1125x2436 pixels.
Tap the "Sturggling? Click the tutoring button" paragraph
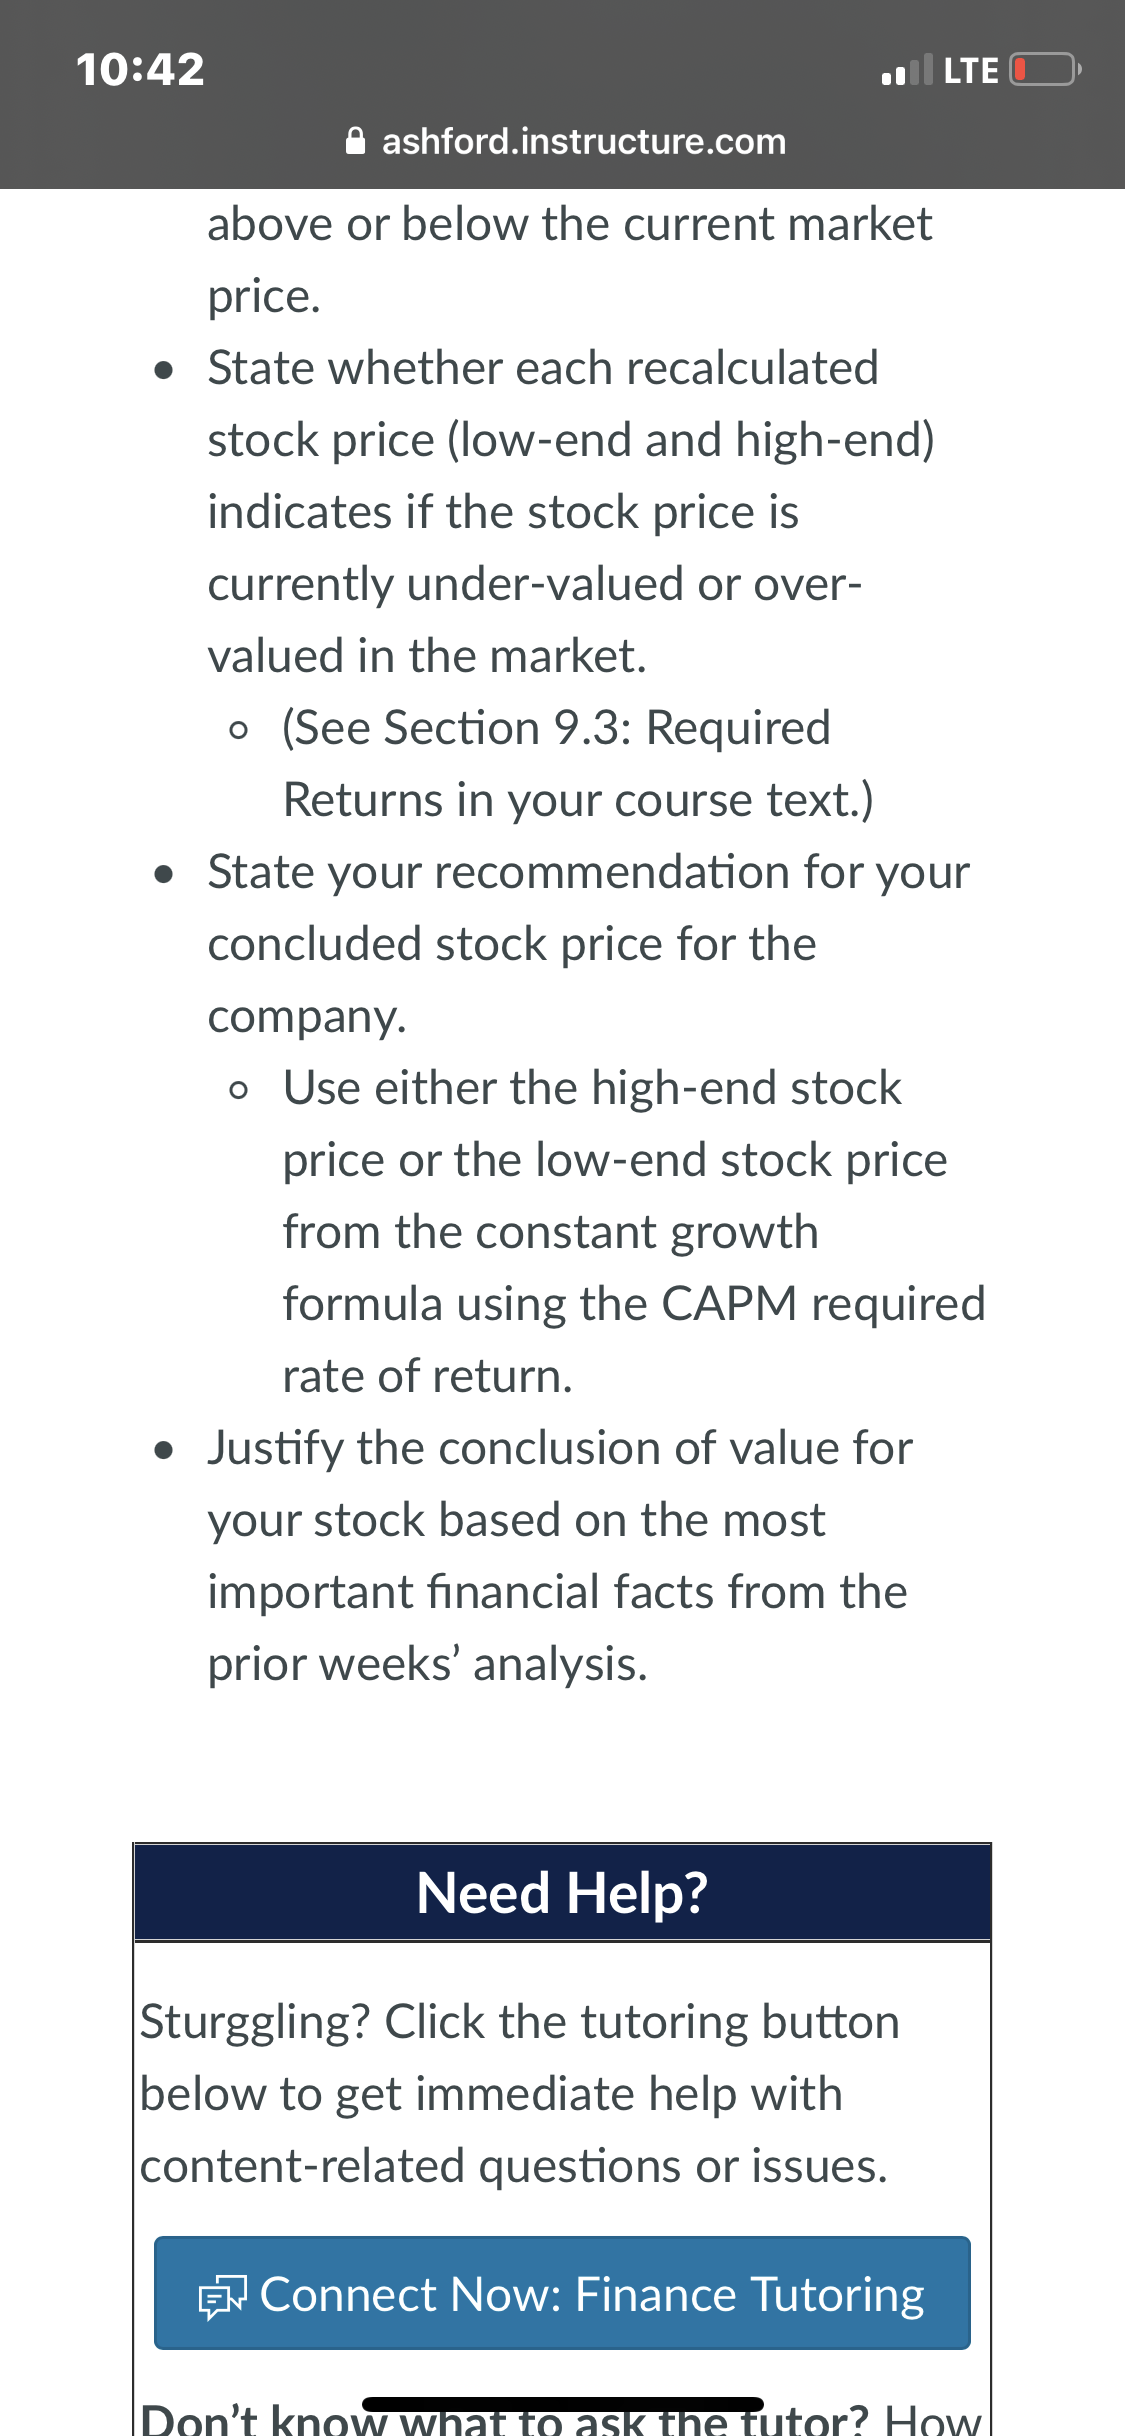tap(519, 2094)
